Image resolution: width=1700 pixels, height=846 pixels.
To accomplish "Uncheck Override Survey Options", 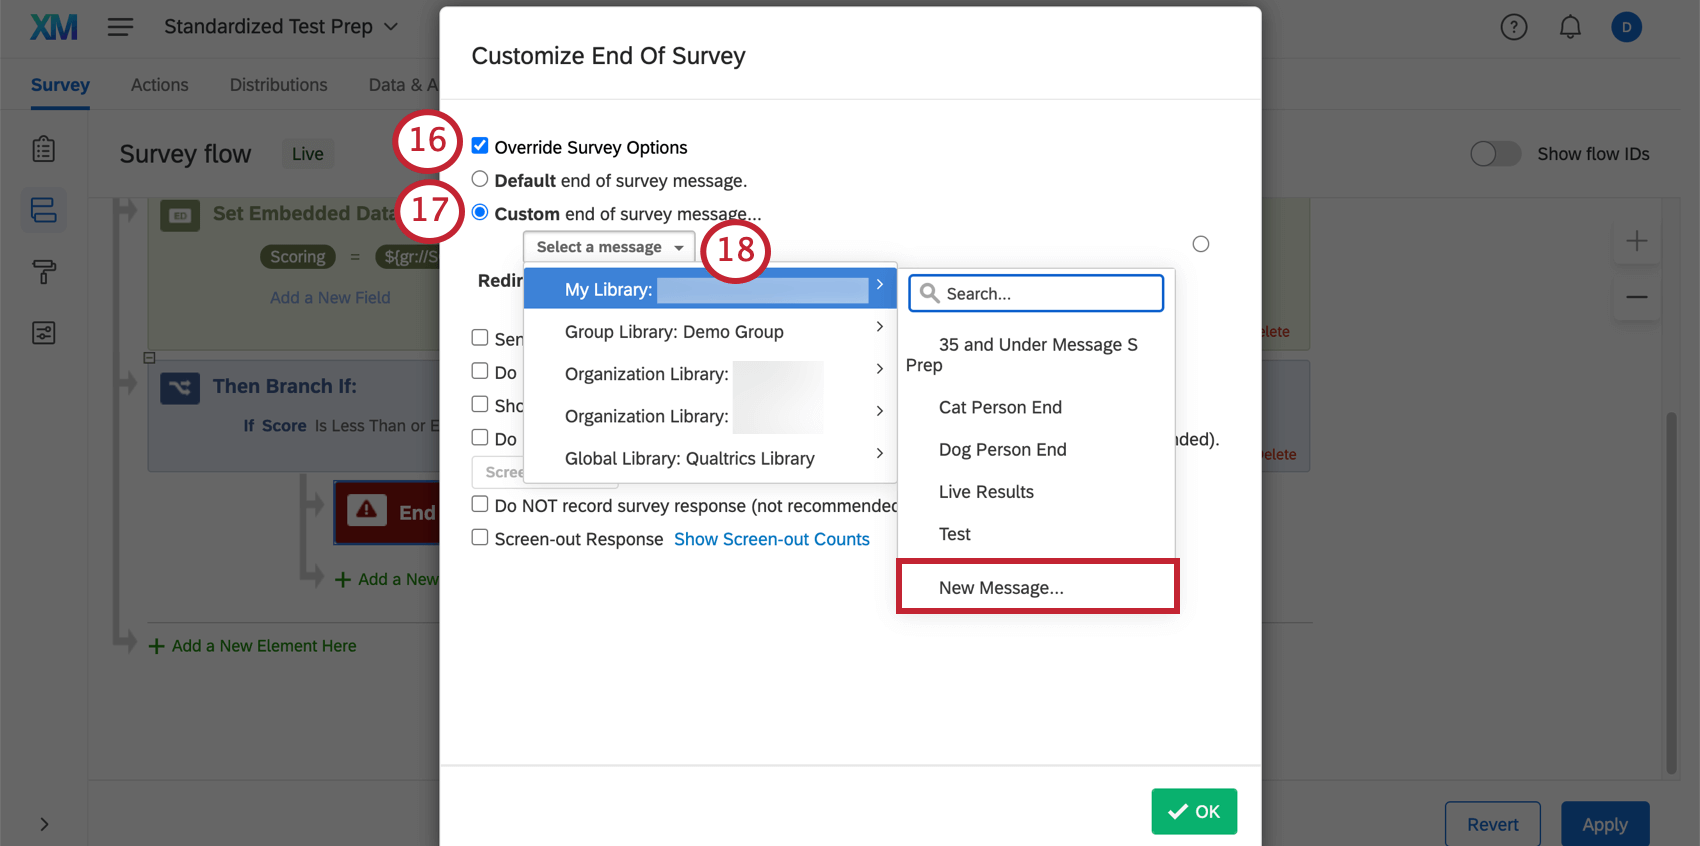I will coord(480,145).
